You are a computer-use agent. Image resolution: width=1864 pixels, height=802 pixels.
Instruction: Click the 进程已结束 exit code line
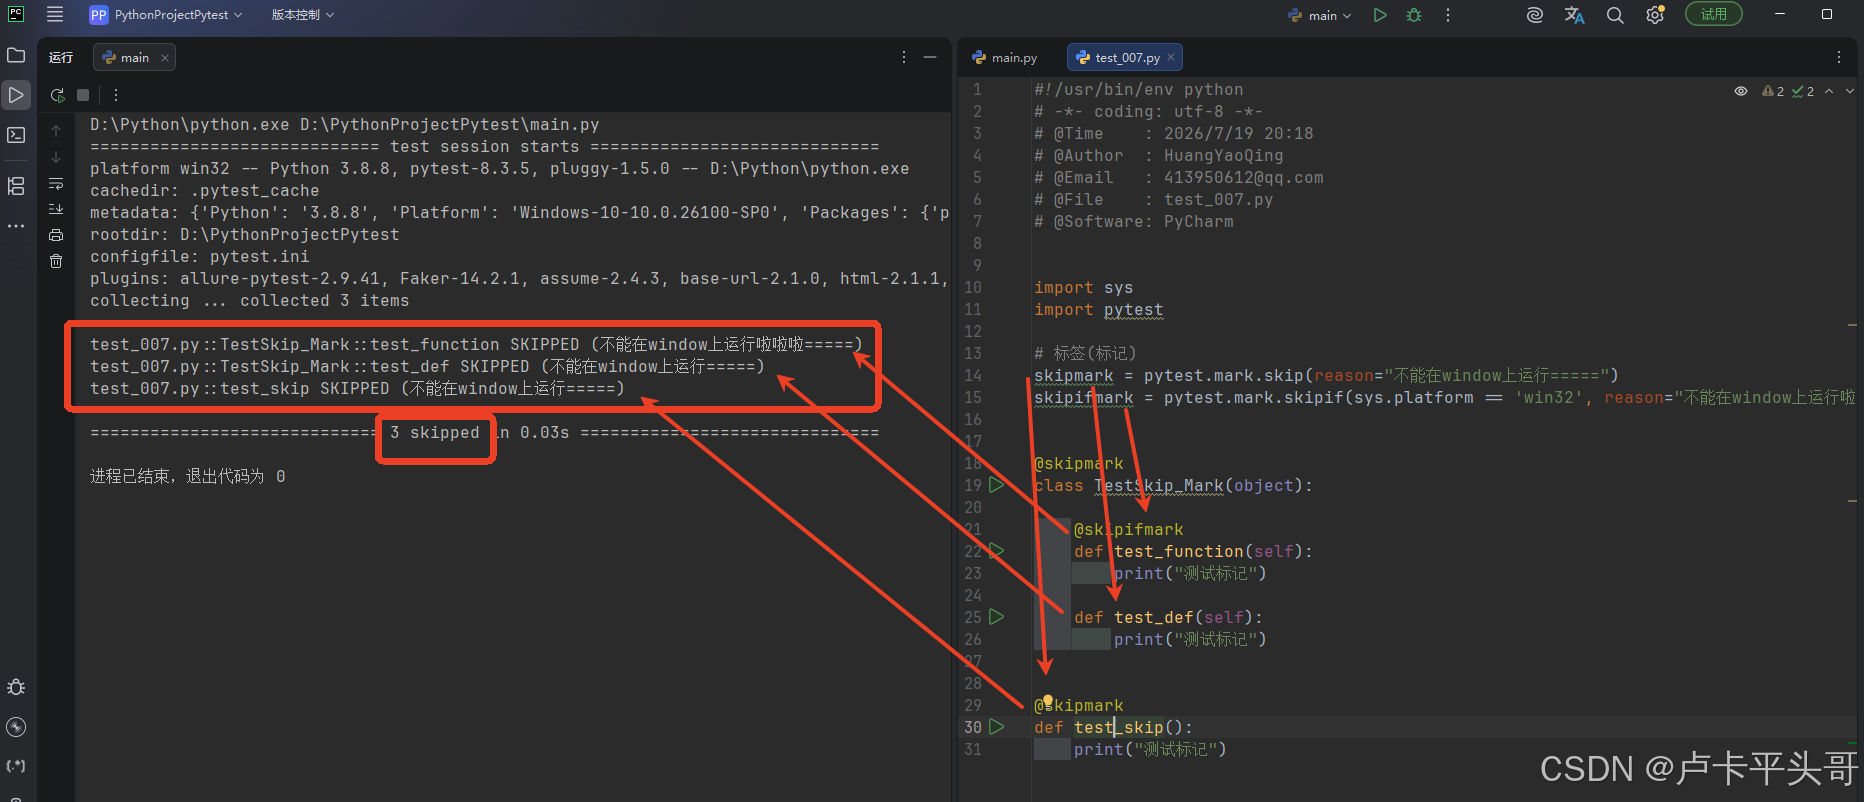coord(188,477)
